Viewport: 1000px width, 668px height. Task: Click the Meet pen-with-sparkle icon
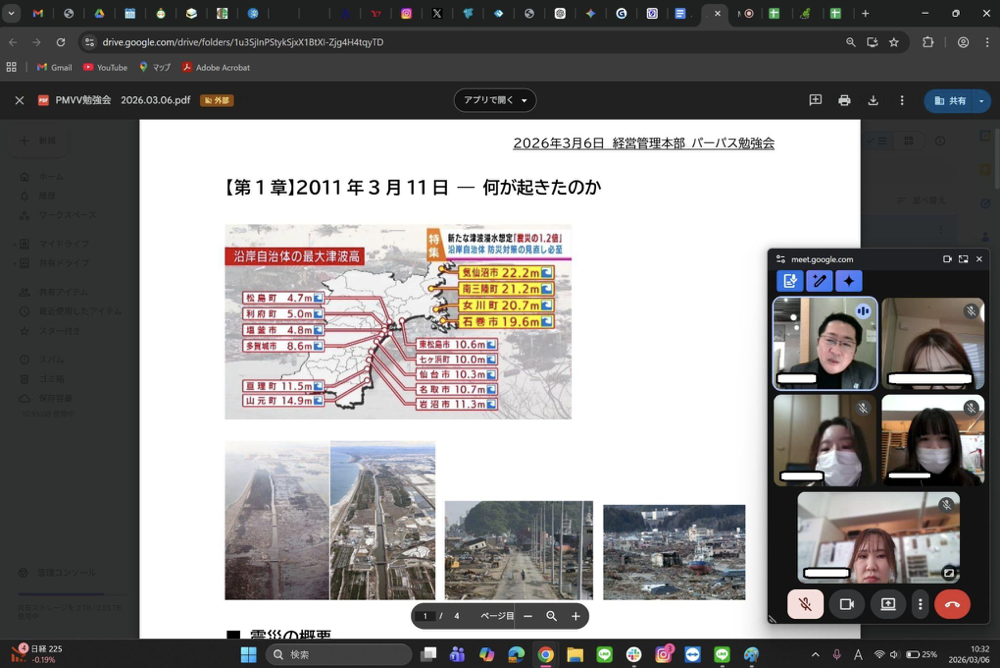pos(819,281)
